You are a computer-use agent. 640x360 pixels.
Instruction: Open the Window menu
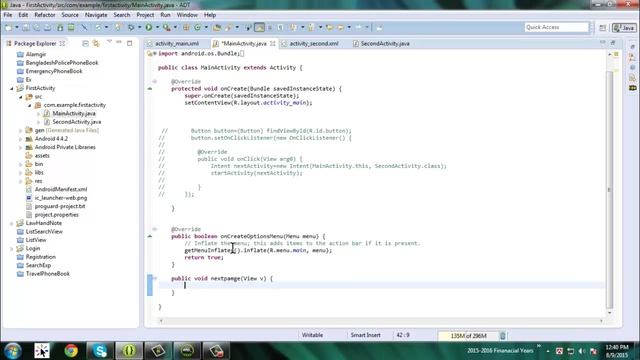[x=187, y=15]
